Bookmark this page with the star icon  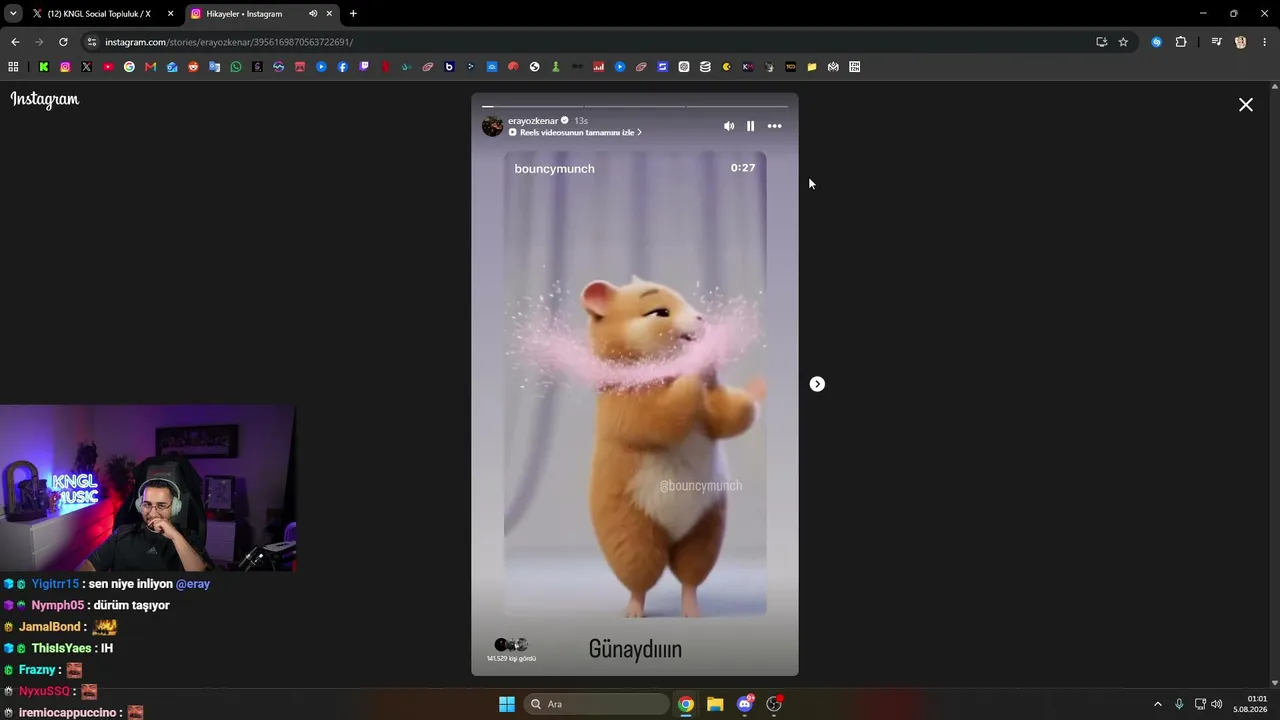pos(1123,42)
